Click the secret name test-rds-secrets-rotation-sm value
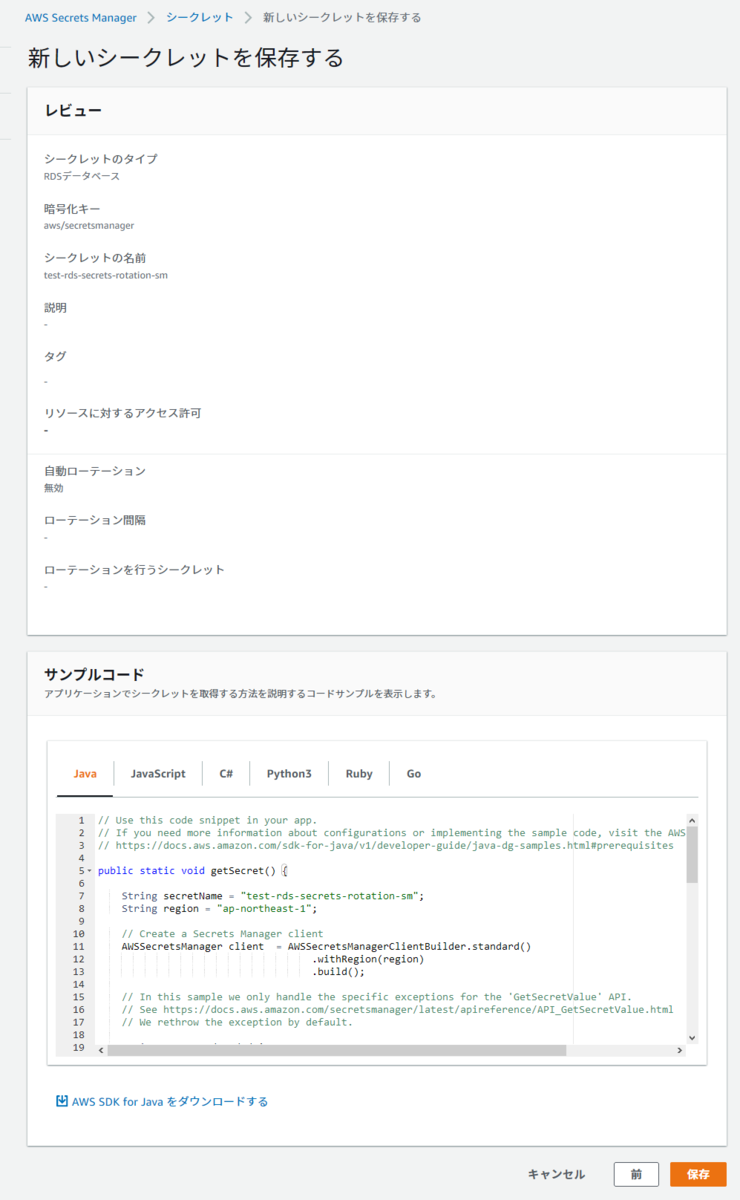The width and height of the screenshot is (740, 1200). tap(106, 275)
